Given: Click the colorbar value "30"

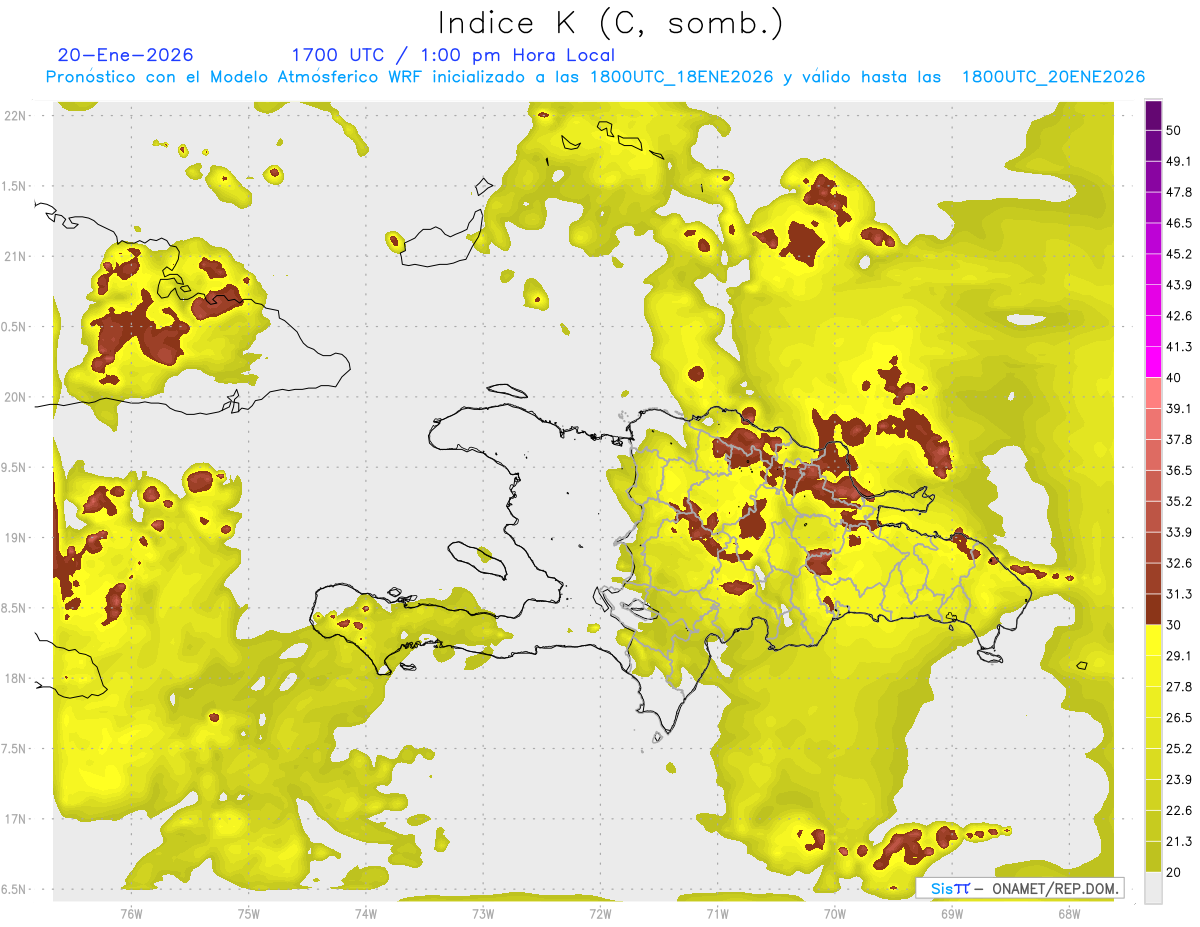Looking at the screenshot, I should click(1174, 625).
